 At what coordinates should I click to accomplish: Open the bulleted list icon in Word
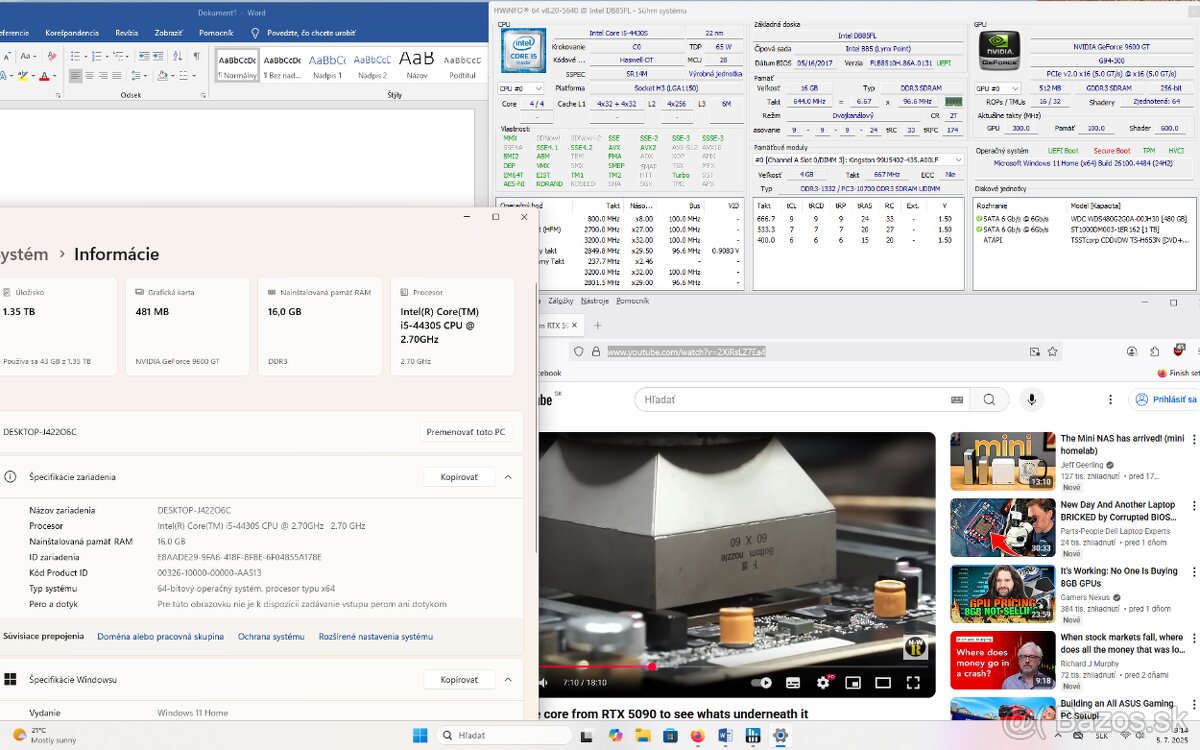click(x=75, y=55)
